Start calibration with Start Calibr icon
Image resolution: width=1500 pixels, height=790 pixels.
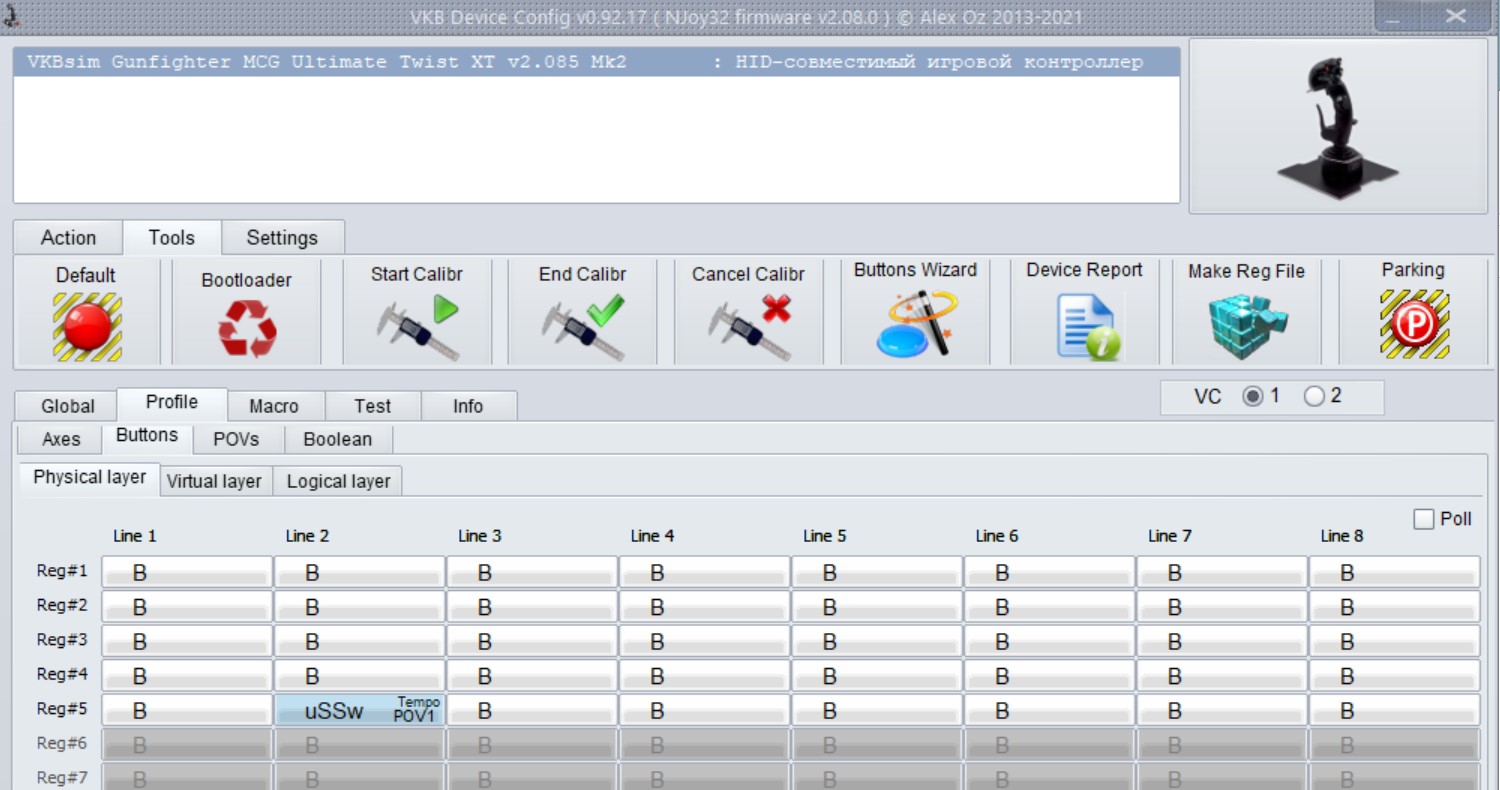click(x=417, y=328)
